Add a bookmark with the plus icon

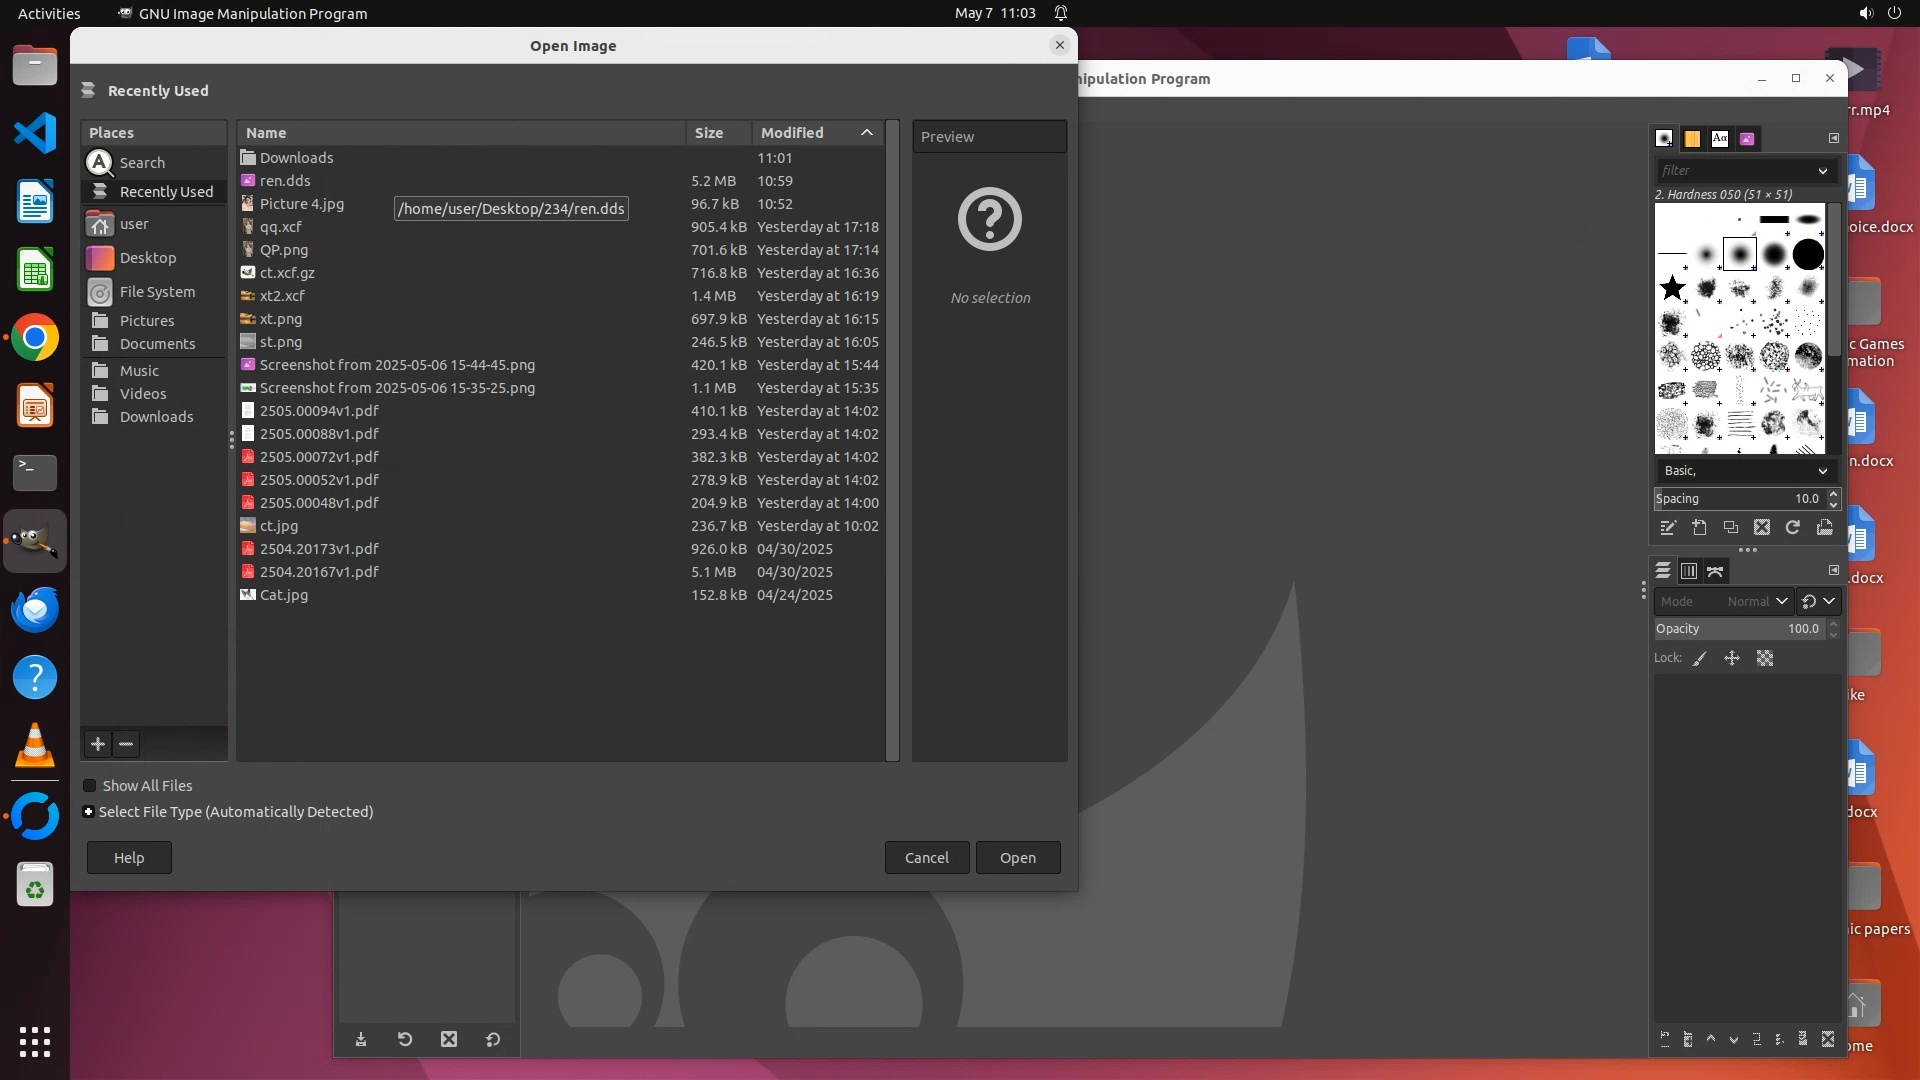coord(98,744)
